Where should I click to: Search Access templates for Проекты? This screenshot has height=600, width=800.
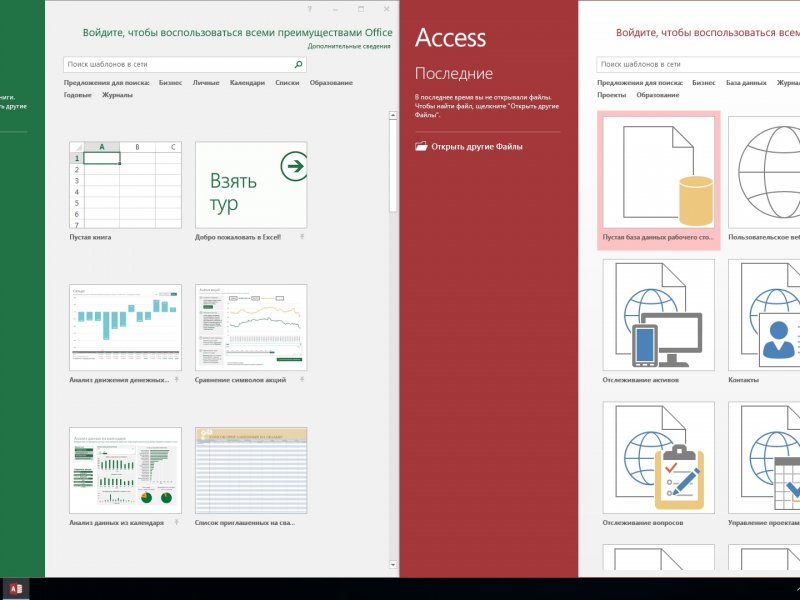pyautogui.click(x=611, y=95)
